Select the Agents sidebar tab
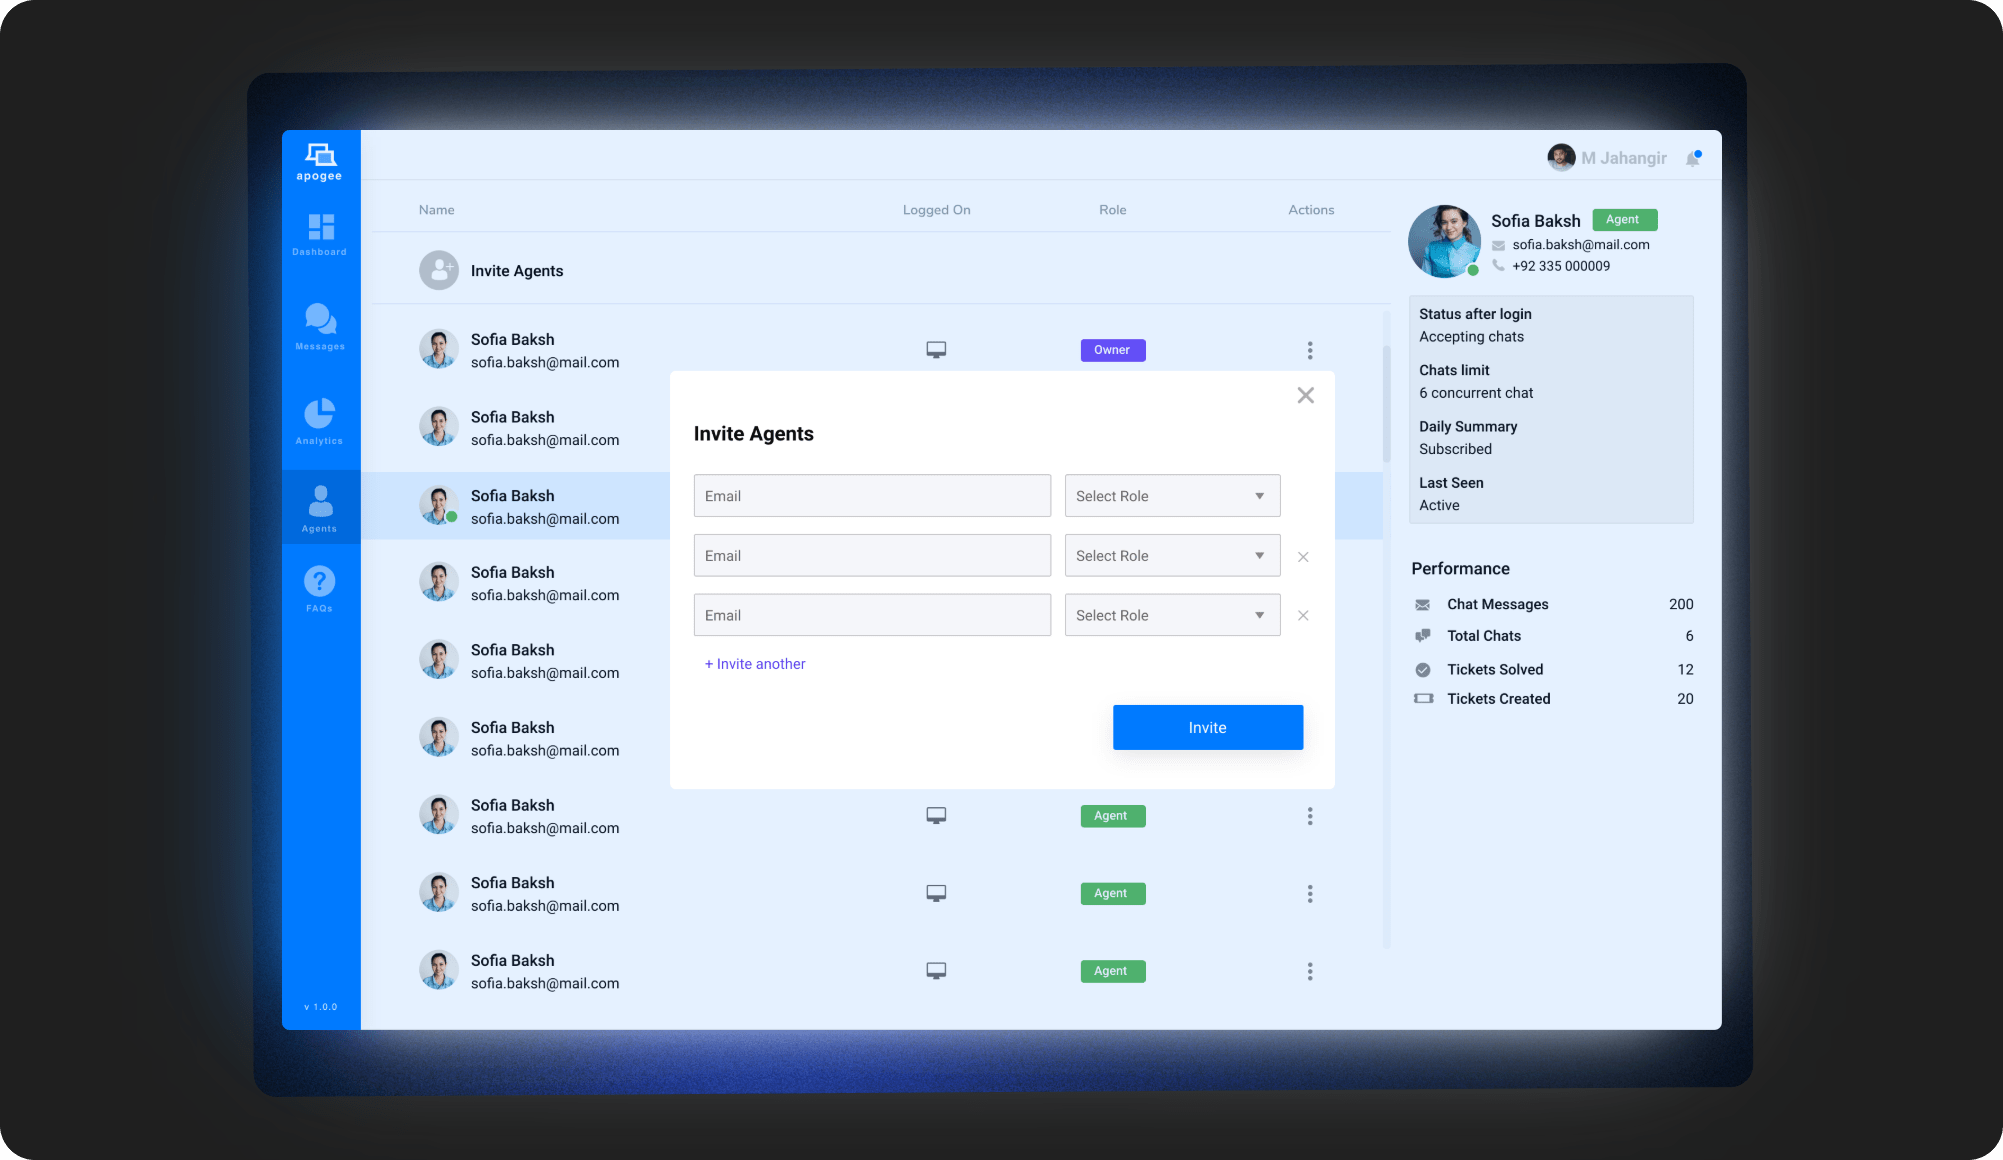The image size is (2003, 1160). (320, 507)
